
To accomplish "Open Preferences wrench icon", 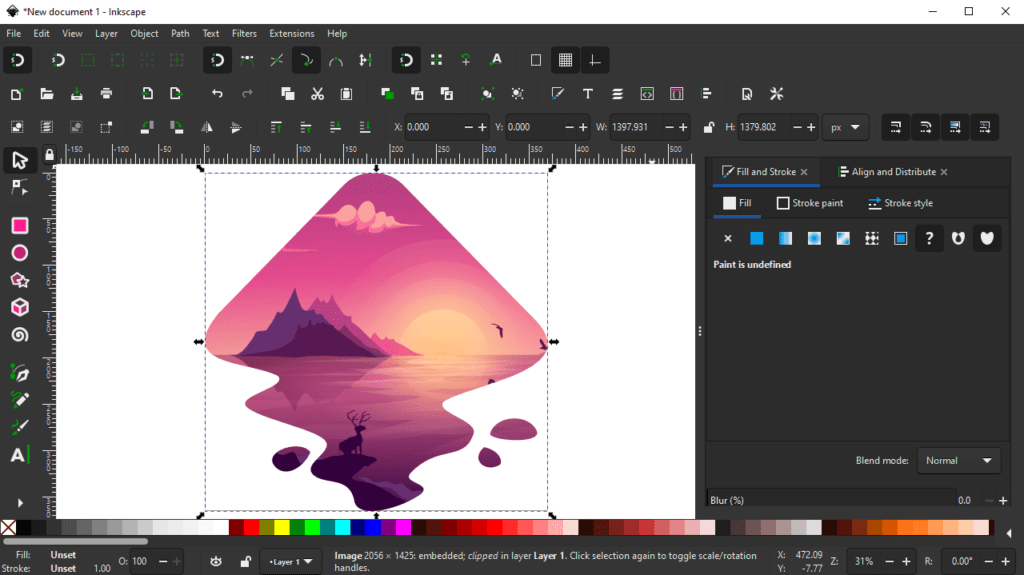I will 776,94.
